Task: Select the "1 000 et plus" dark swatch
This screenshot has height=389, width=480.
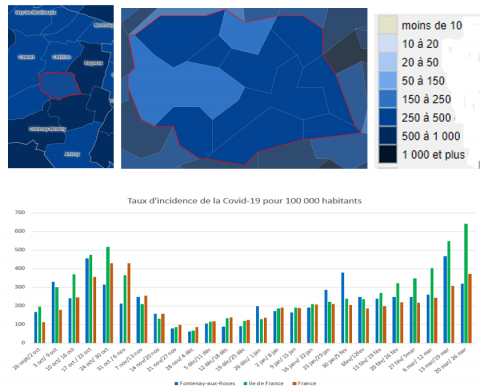Action: [388, 154]
